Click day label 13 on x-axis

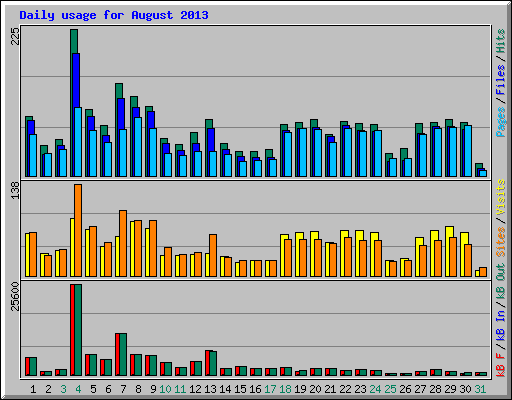coord(210,389)
